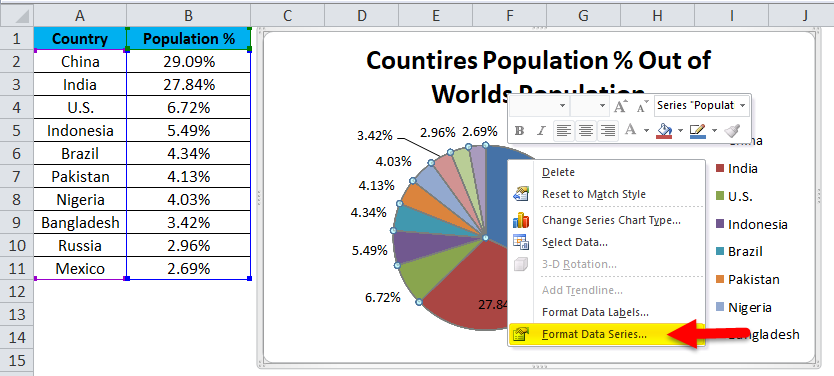Select the 4.13% cell in column B
This screenshot has height=376, width=834.
point(189,177)
